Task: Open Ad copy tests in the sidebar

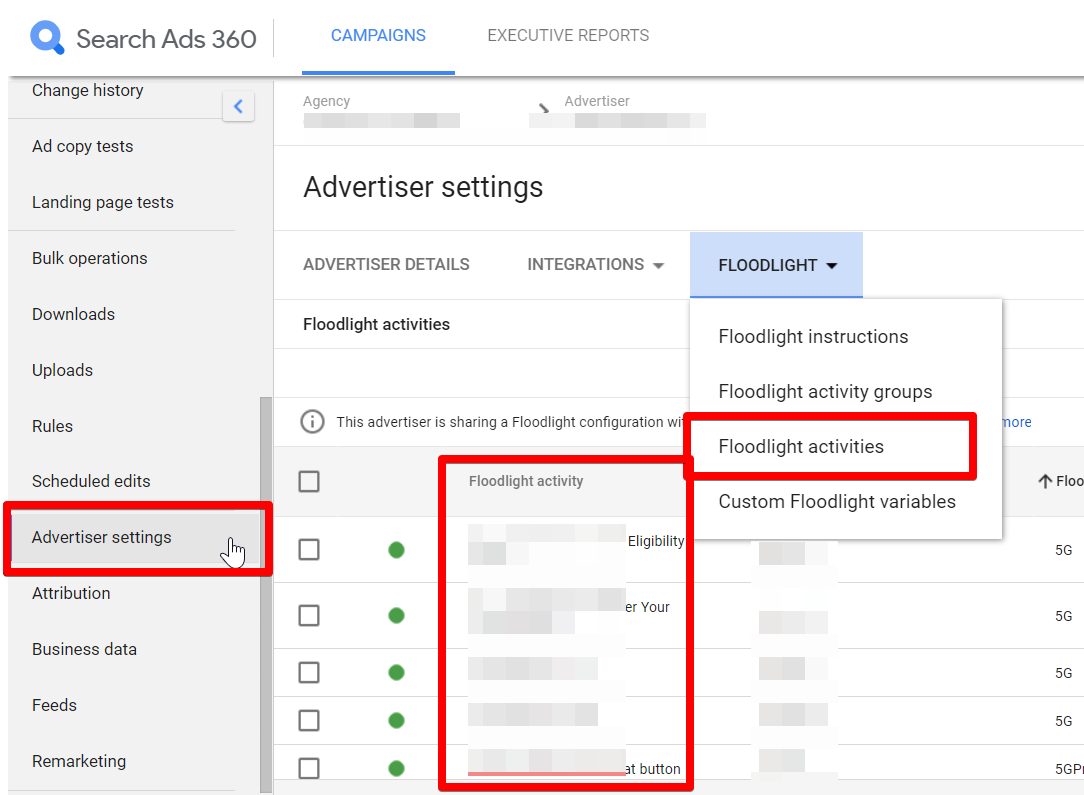Action: (82, 147)
